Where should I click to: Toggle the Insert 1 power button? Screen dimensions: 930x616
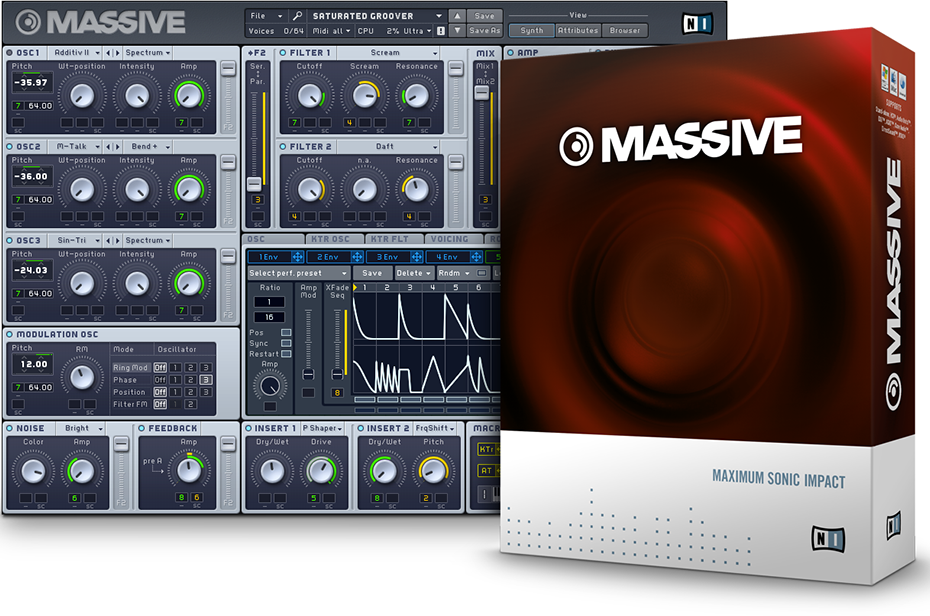point(247,428)
